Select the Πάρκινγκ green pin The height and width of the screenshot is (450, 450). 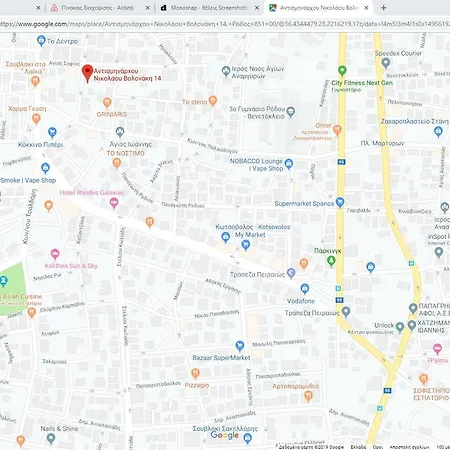pos(331,261)
